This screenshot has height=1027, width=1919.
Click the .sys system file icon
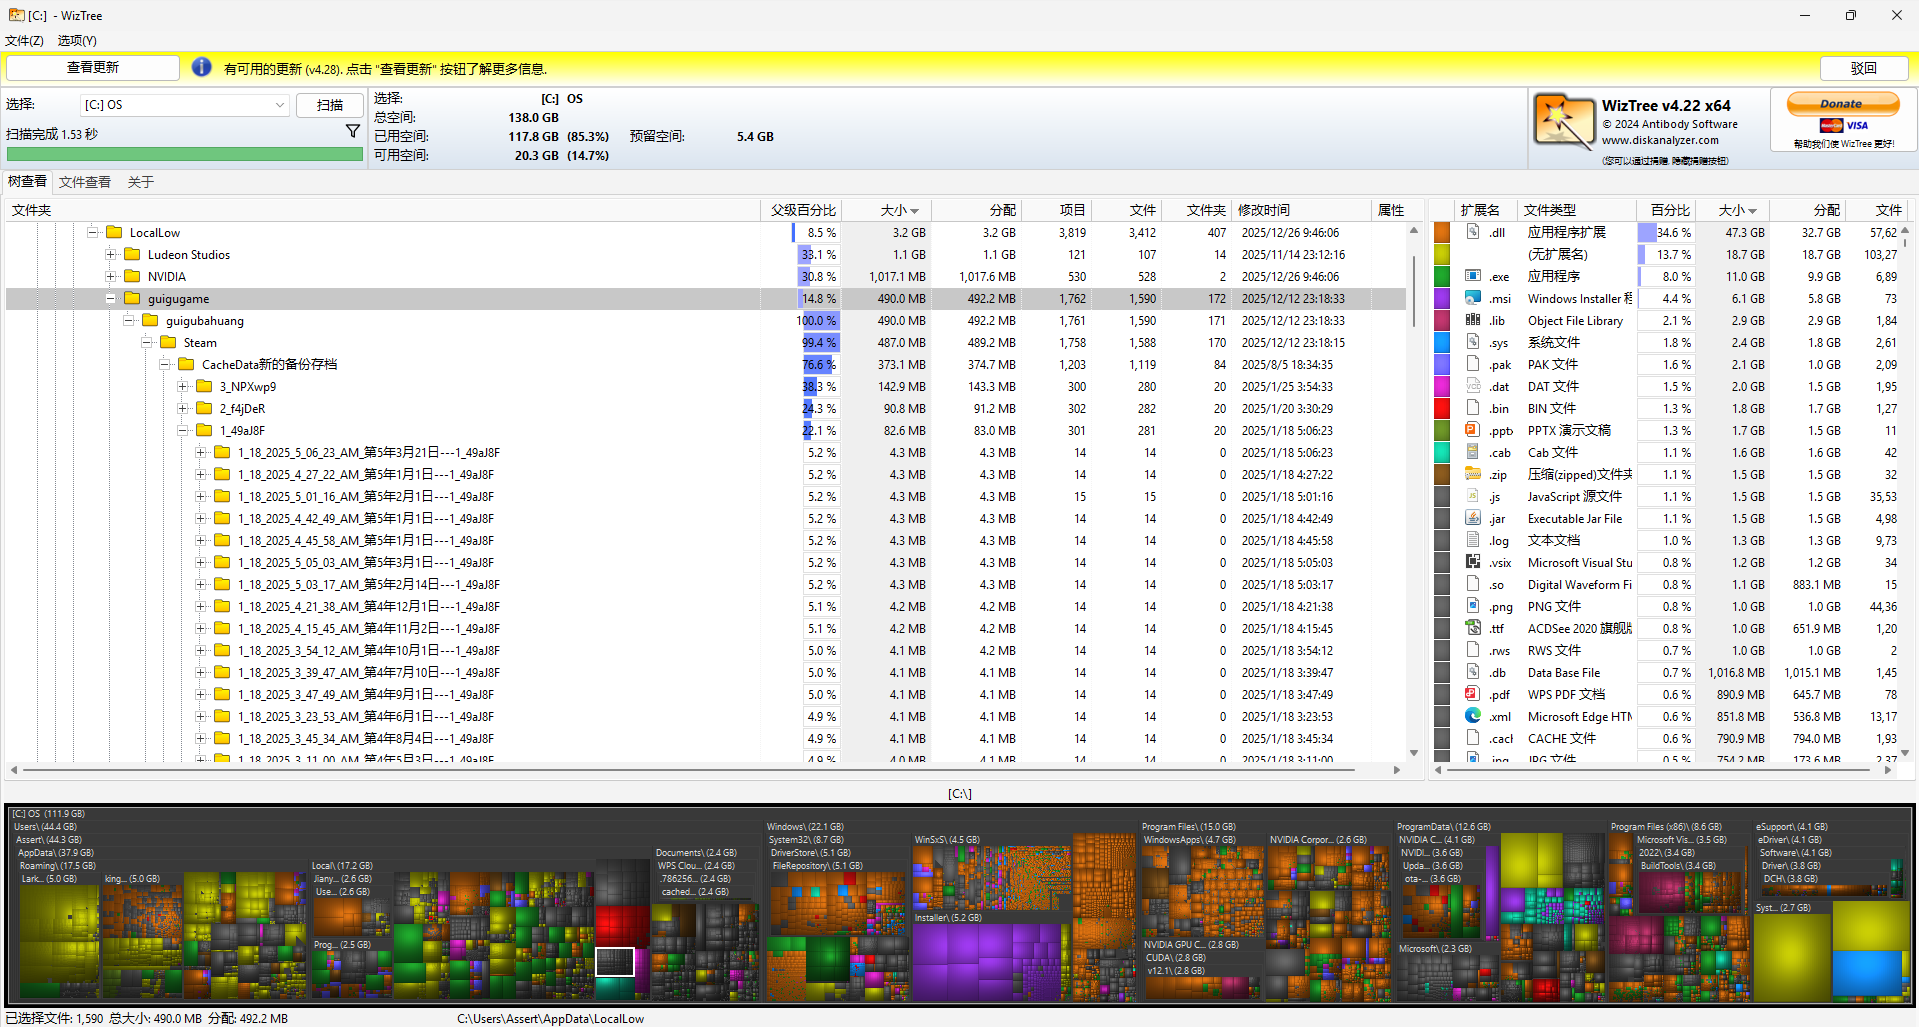(x=1473, y=342)
